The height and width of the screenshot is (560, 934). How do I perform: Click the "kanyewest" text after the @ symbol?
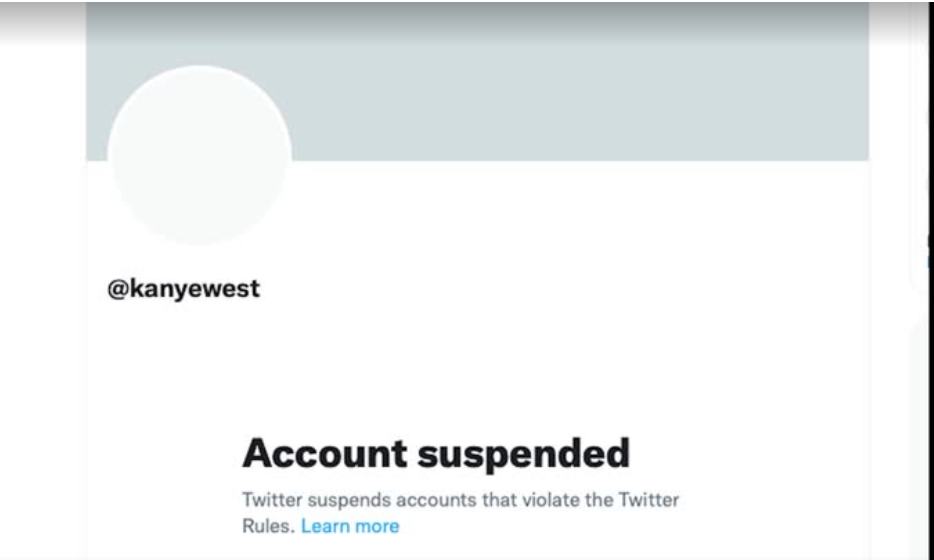194,289
